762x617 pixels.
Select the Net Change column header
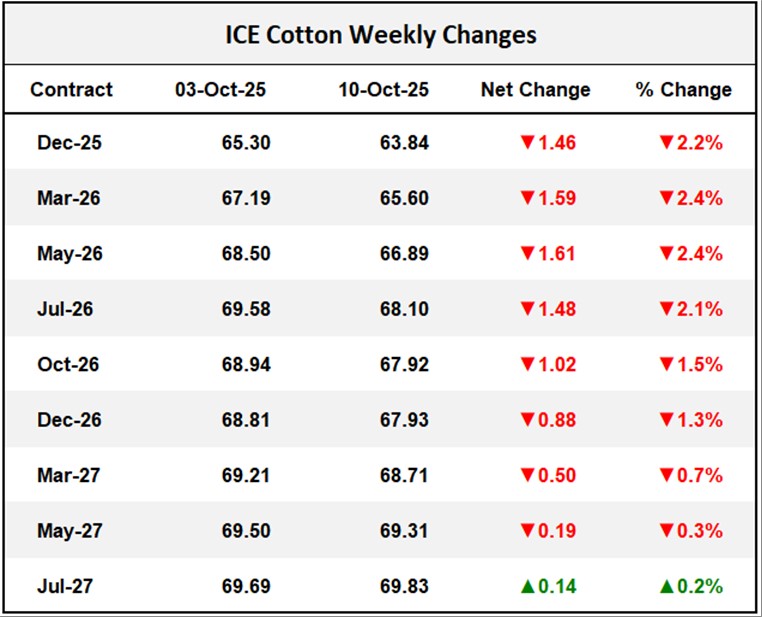click(535, 90)
